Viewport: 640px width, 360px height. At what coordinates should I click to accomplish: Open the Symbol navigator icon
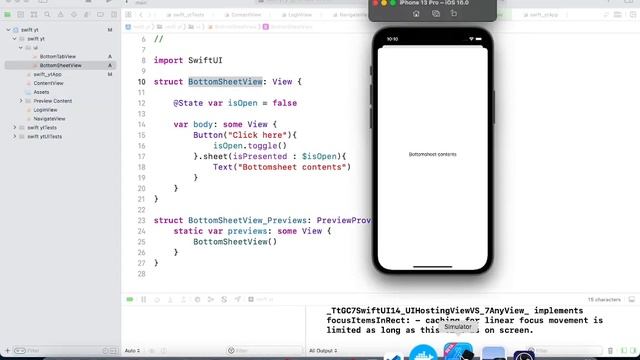pos(34,15)
